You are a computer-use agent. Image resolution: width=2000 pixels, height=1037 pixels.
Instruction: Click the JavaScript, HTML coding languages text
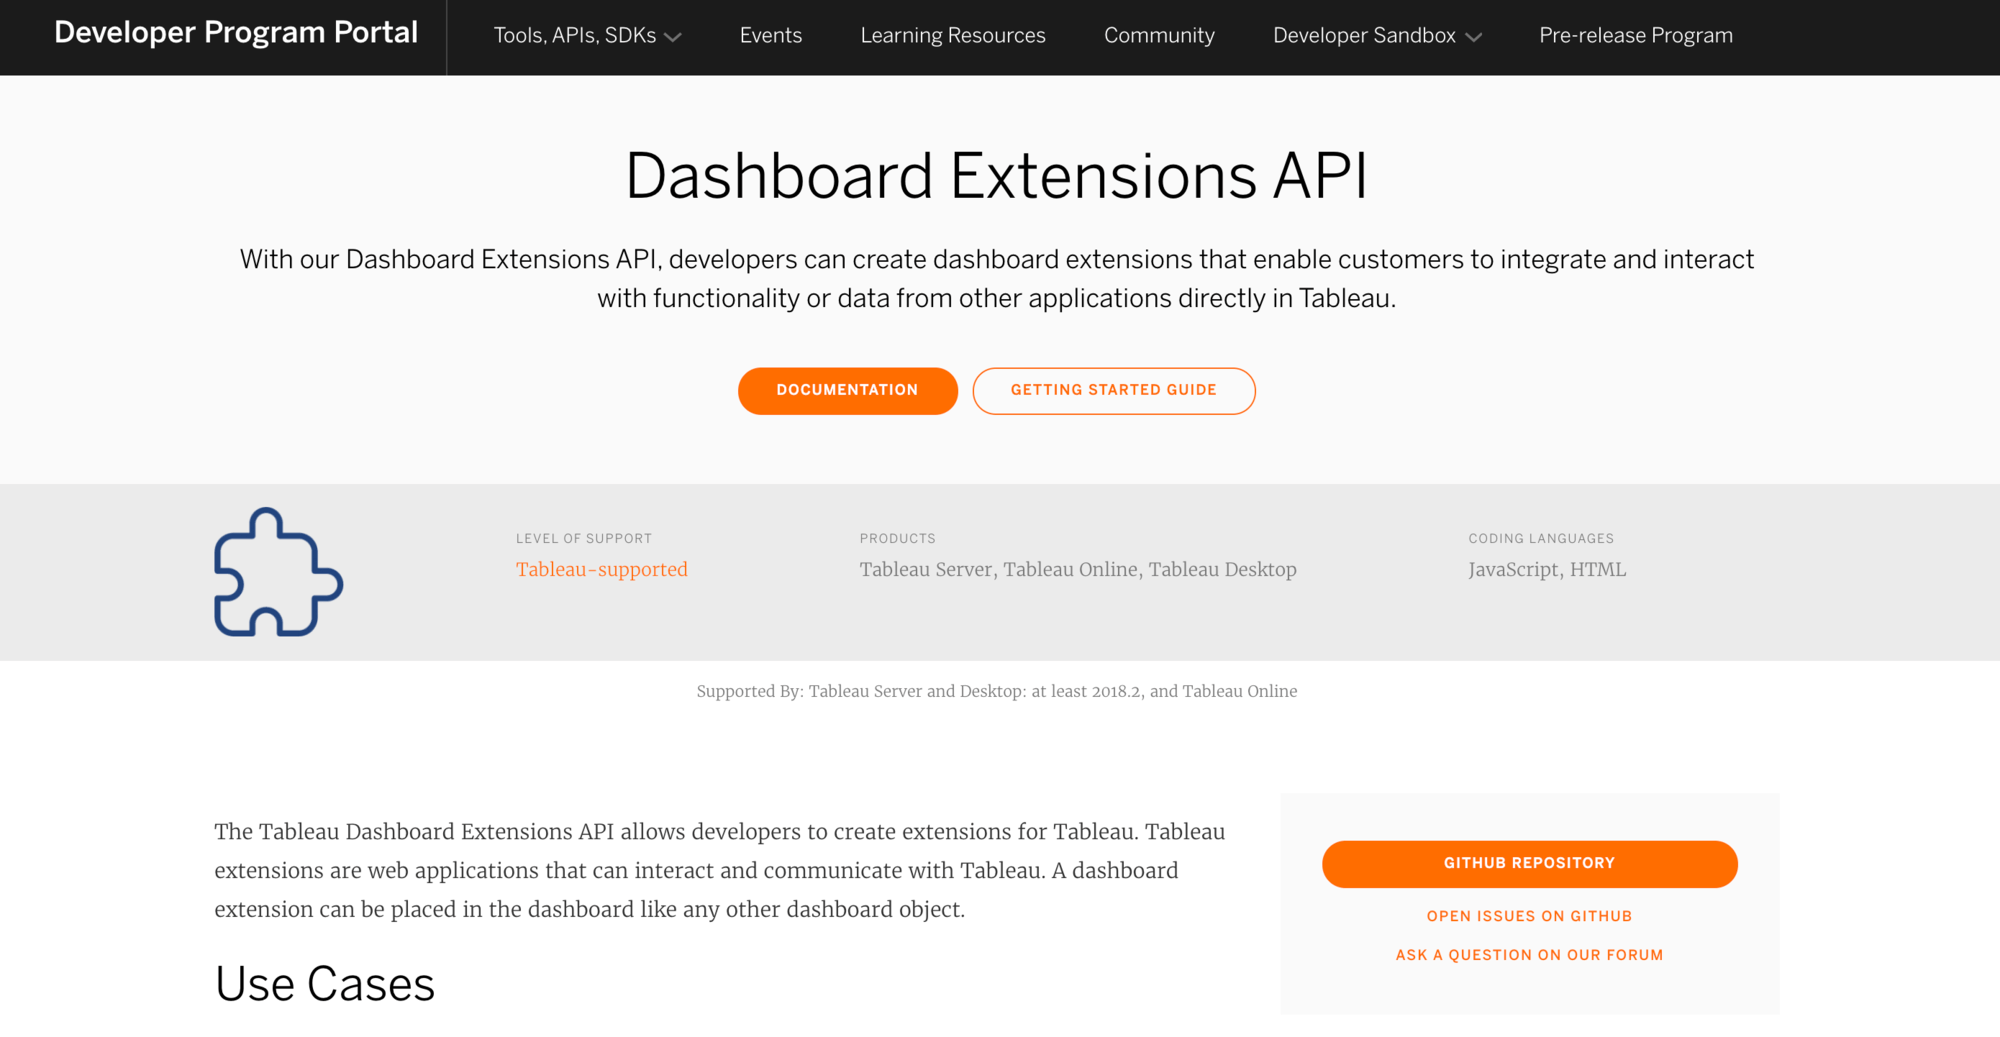pyautogui.click(x=1546, y=569)
